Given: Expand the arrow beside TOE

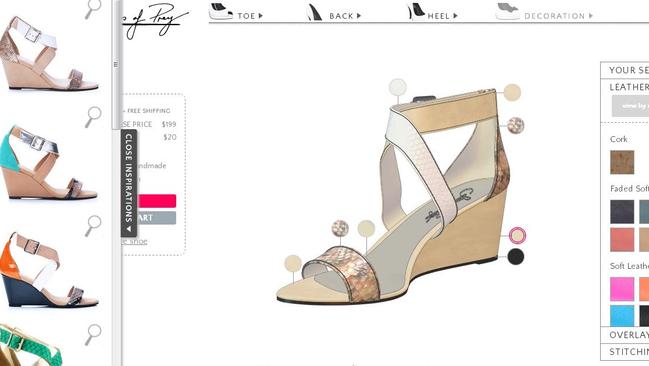Looking at the screenshot, I should (x=261, y=16).
